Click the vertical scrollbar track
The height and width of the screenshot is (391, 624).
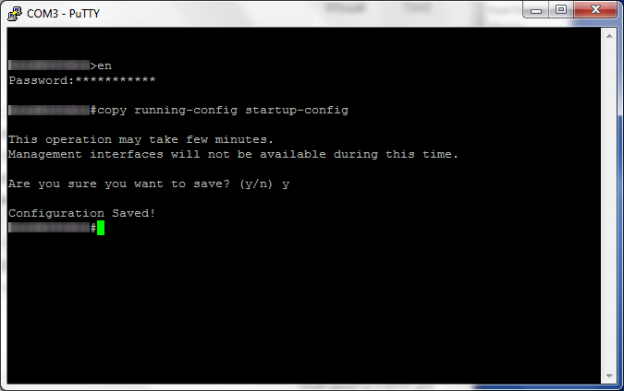(x=609, y=206)
